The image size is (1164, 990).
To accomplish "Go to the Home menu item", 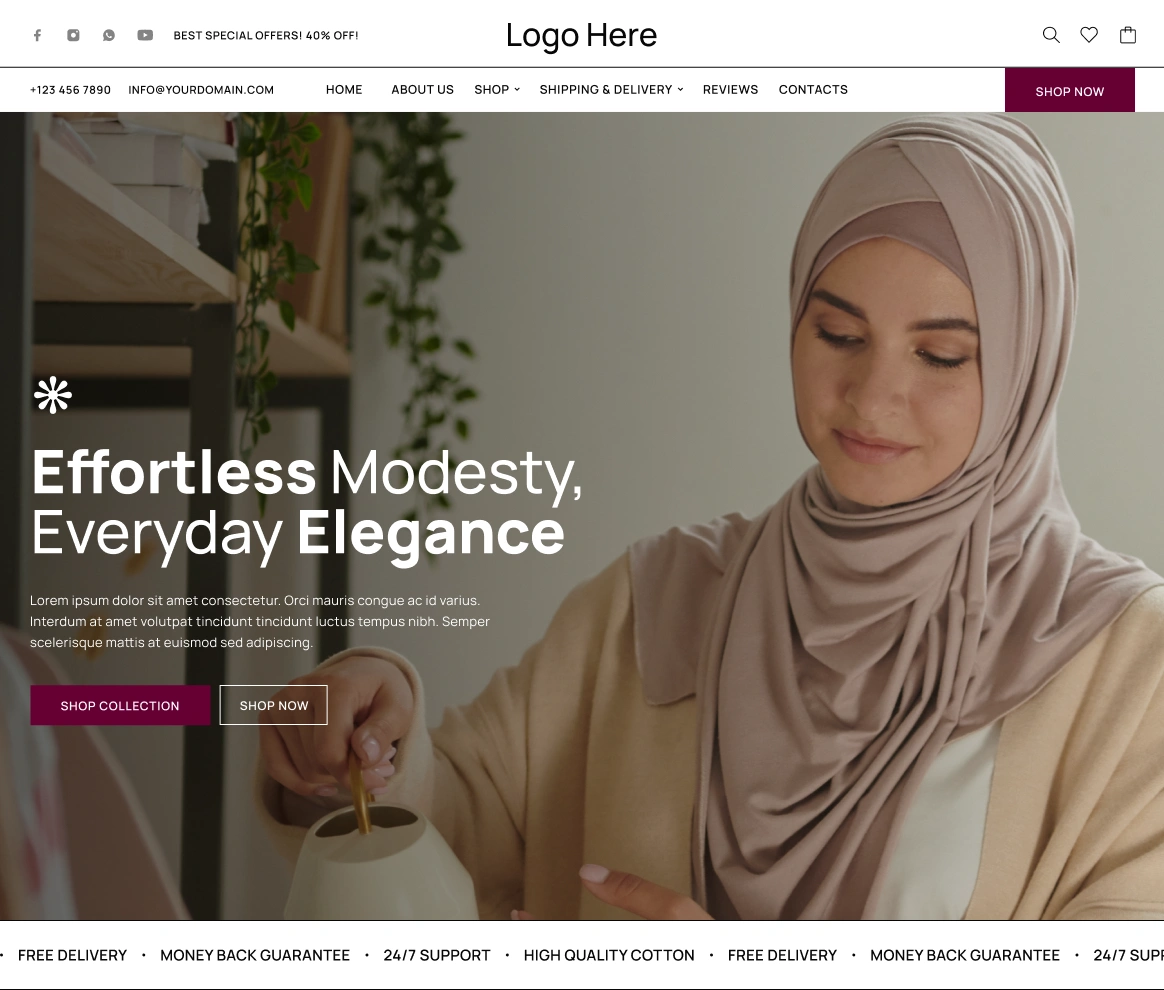I will (344, 90).
